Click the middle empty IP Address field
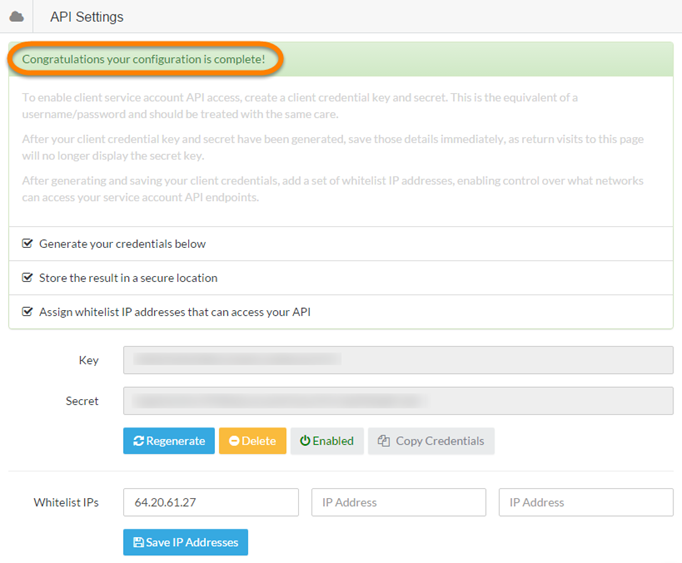Viewport: 682px width, 563px height. [398, 502]
